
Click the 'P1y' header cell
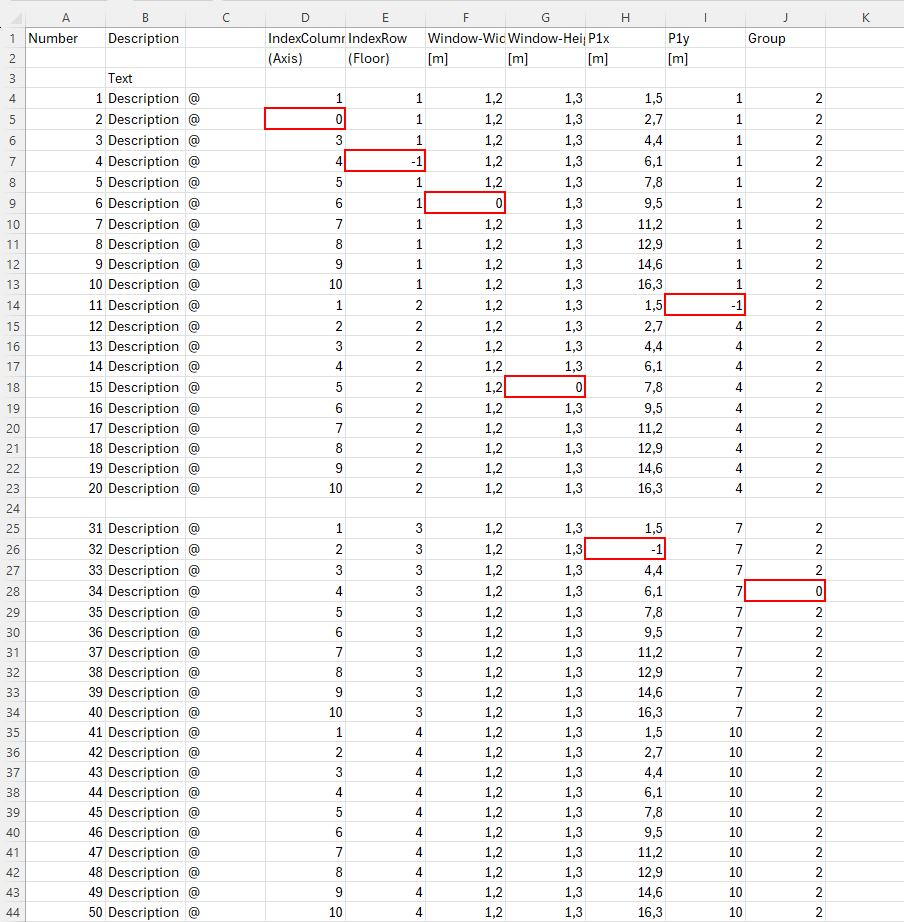[705, 38]
